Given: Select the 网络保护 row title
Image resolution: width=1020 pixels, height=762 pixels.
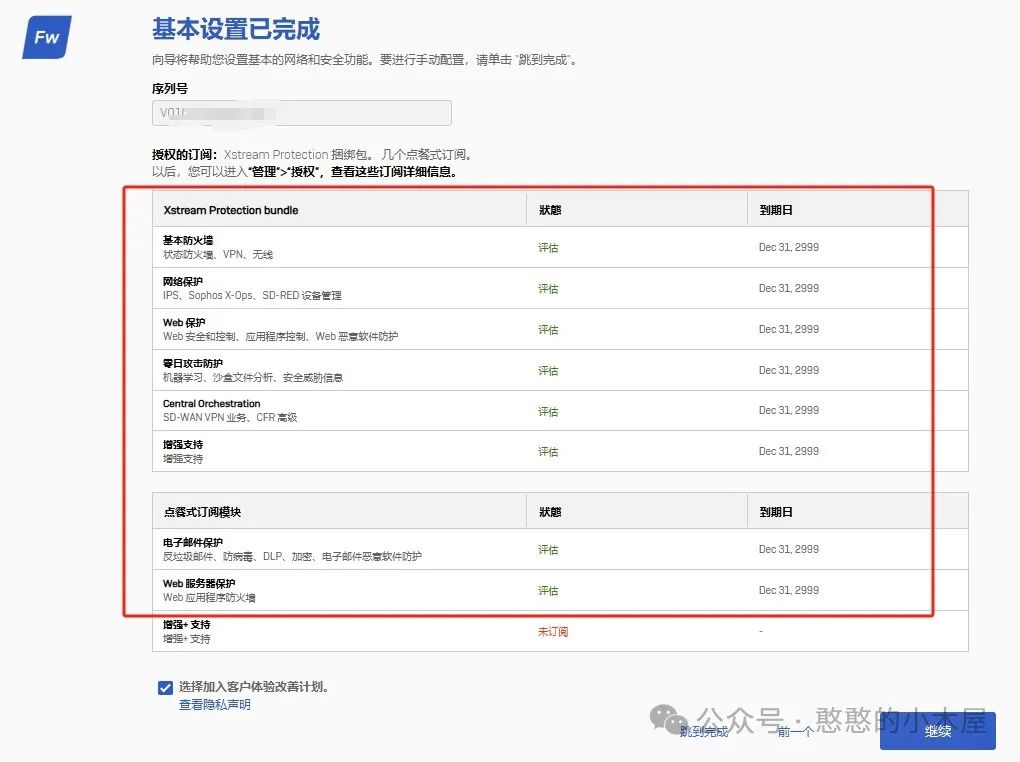Looking at the screenshot, I should pos(183,281).
